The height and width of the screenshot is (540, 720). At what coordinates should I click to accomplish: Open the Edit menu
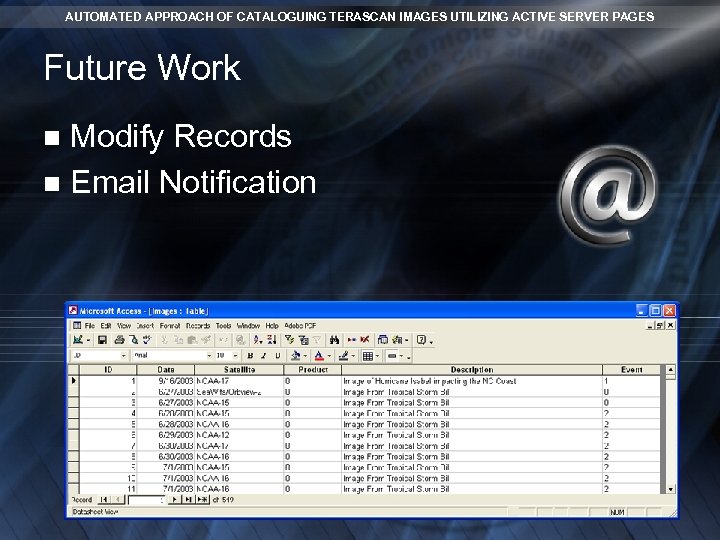(106, 326)
